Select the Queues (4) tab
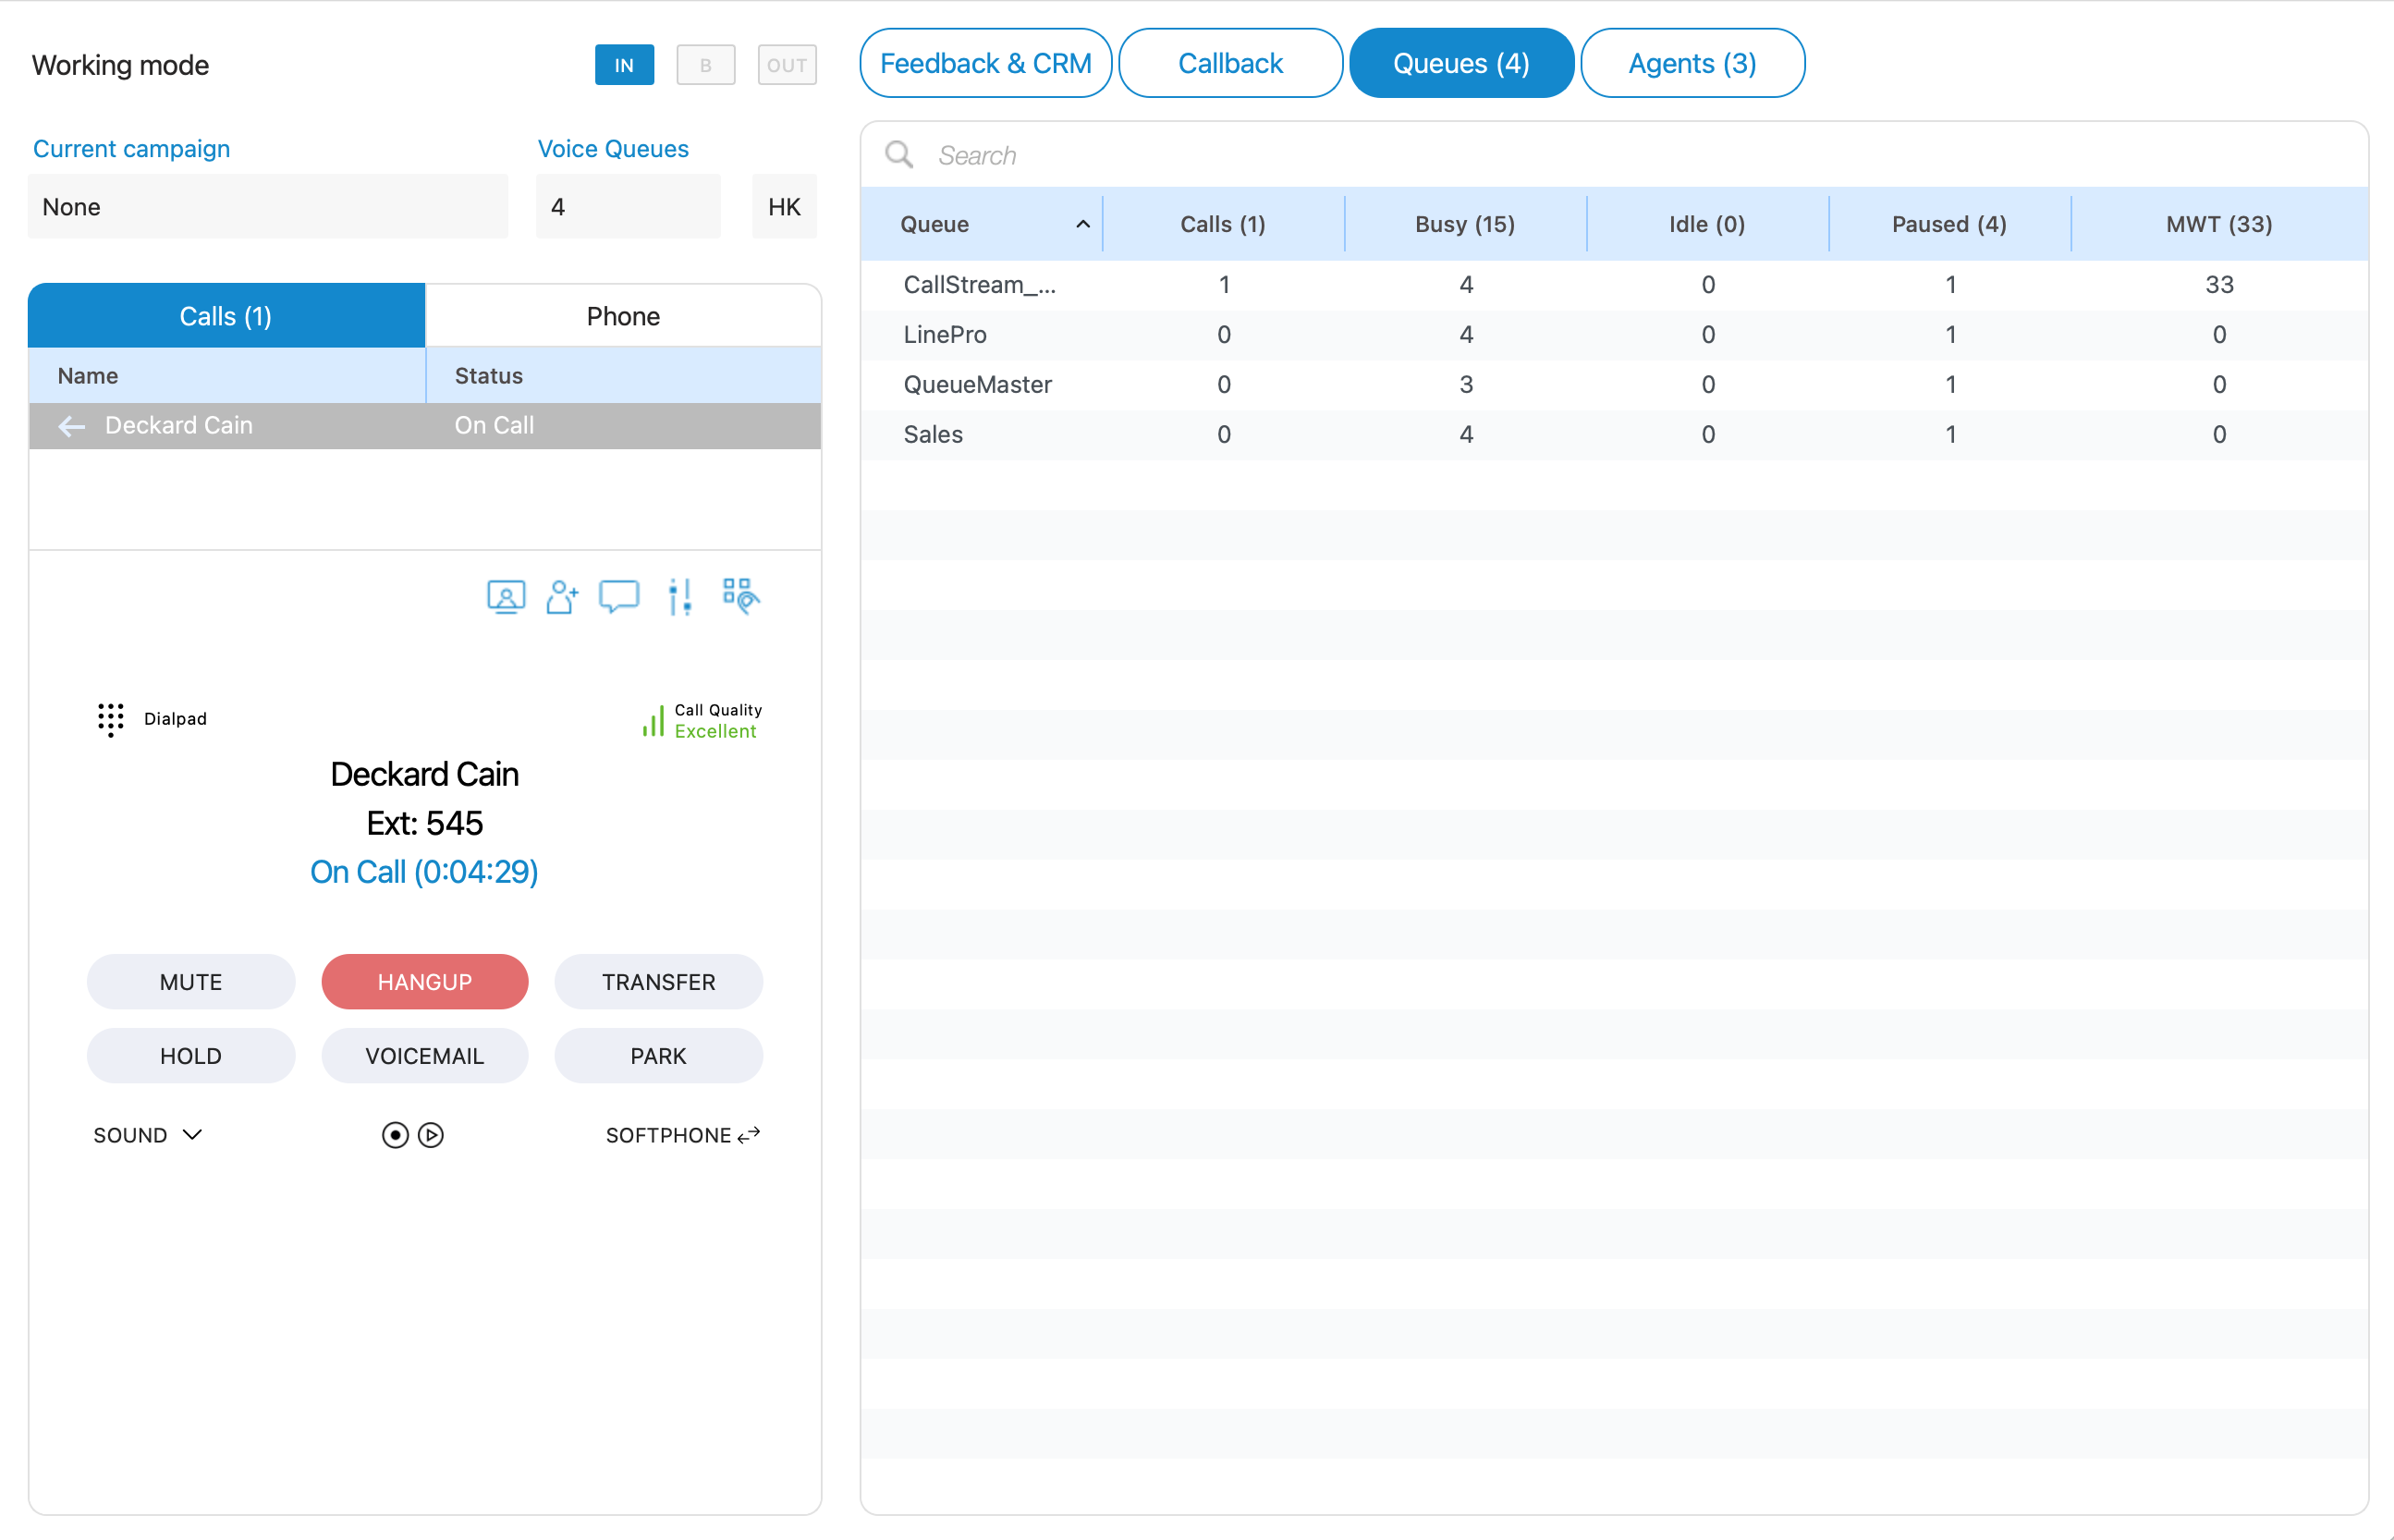The height and width of the screenshot is (1540, 2394). 1461,63
